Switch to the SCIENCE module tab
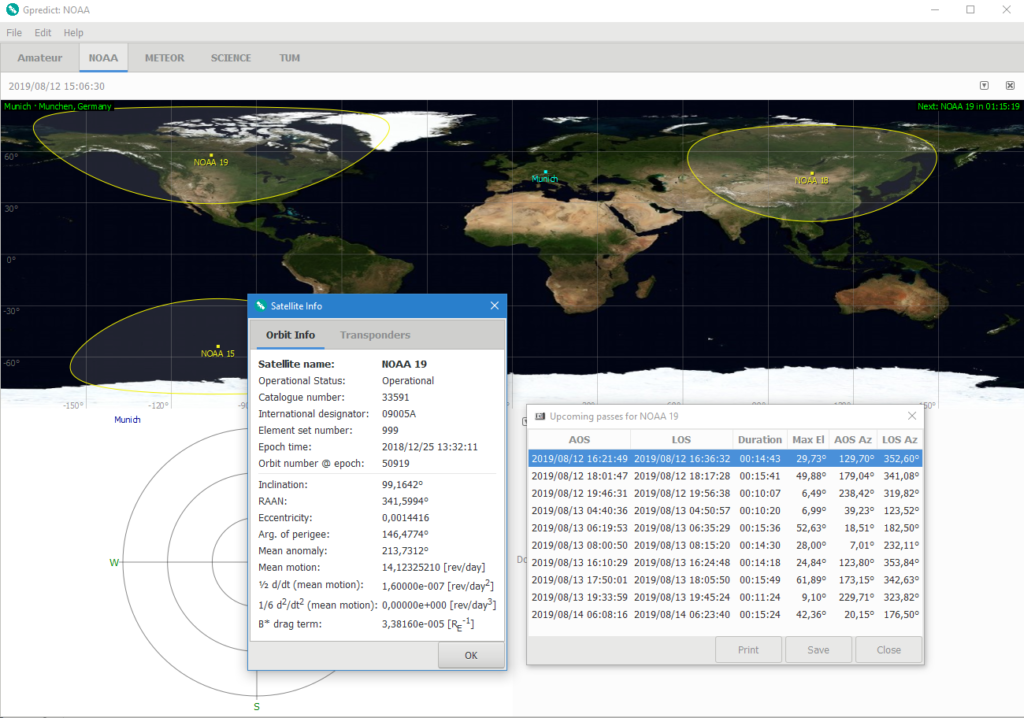Viewport: 1024px width, 718px height. (231, 57)
